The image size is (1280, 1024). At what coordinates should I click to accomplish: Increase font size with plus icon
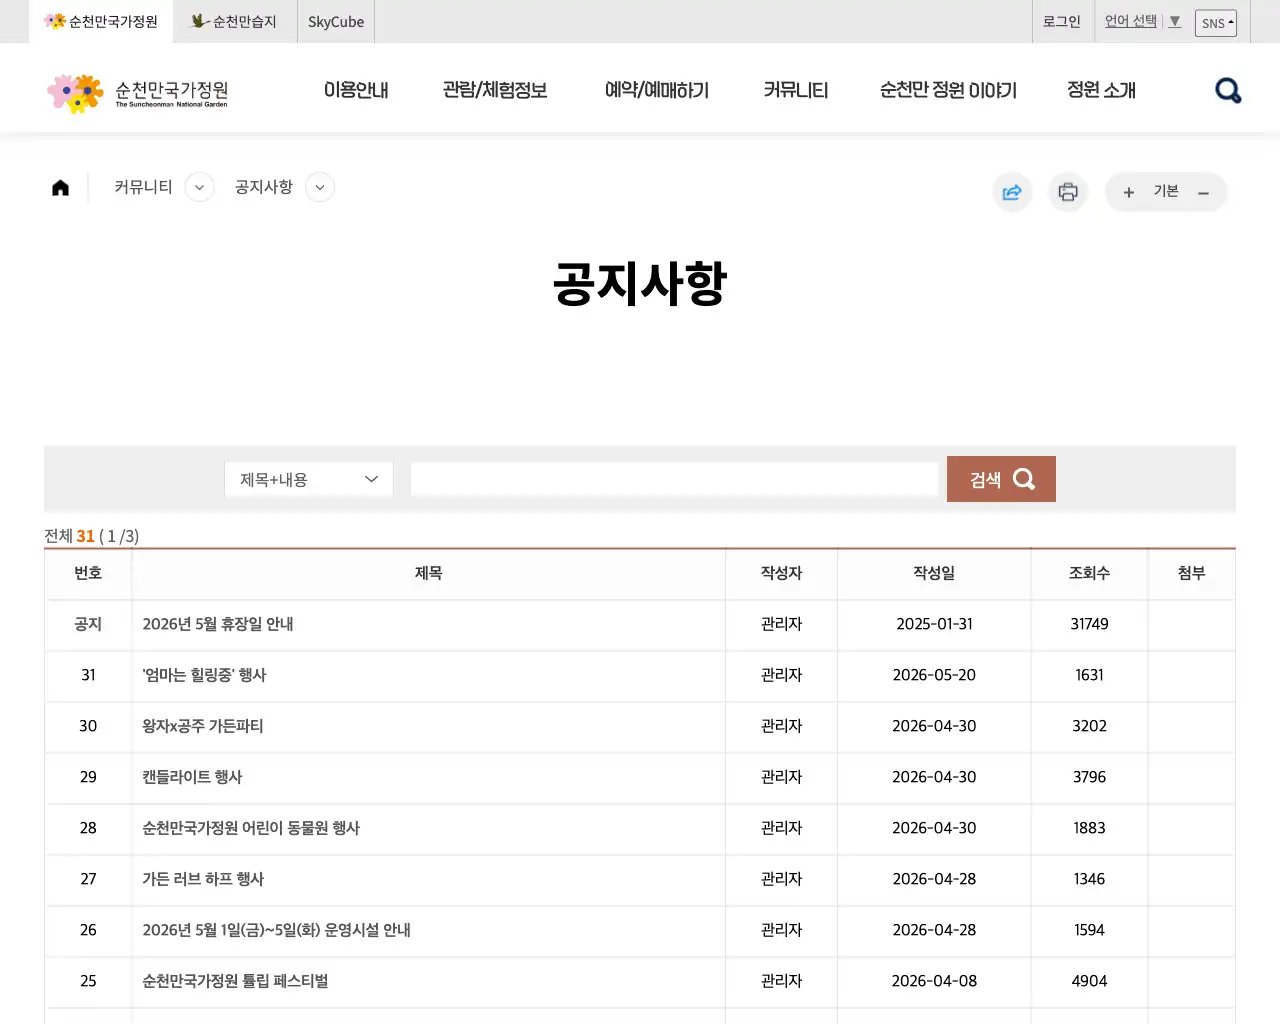coord(1128,193)
